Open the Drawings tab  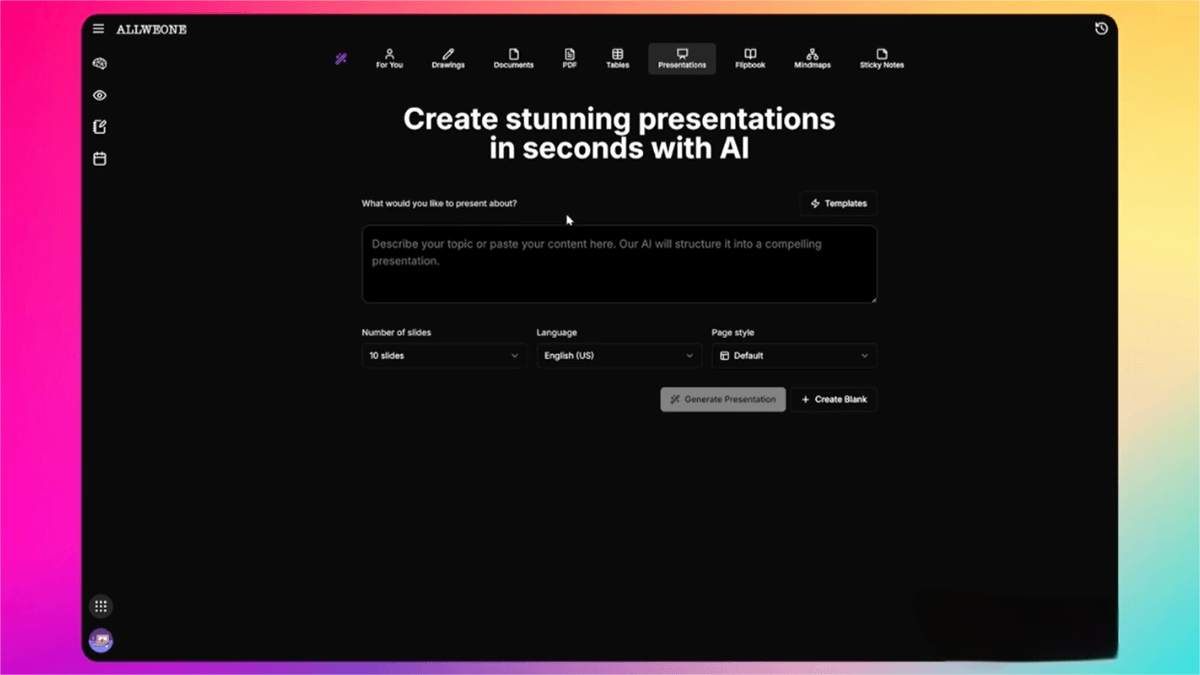(x=448, y=58)
